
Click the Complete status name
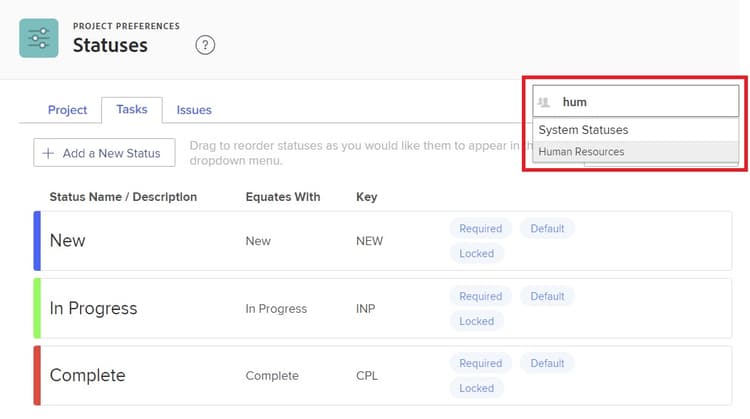click(x=88, y=375)
